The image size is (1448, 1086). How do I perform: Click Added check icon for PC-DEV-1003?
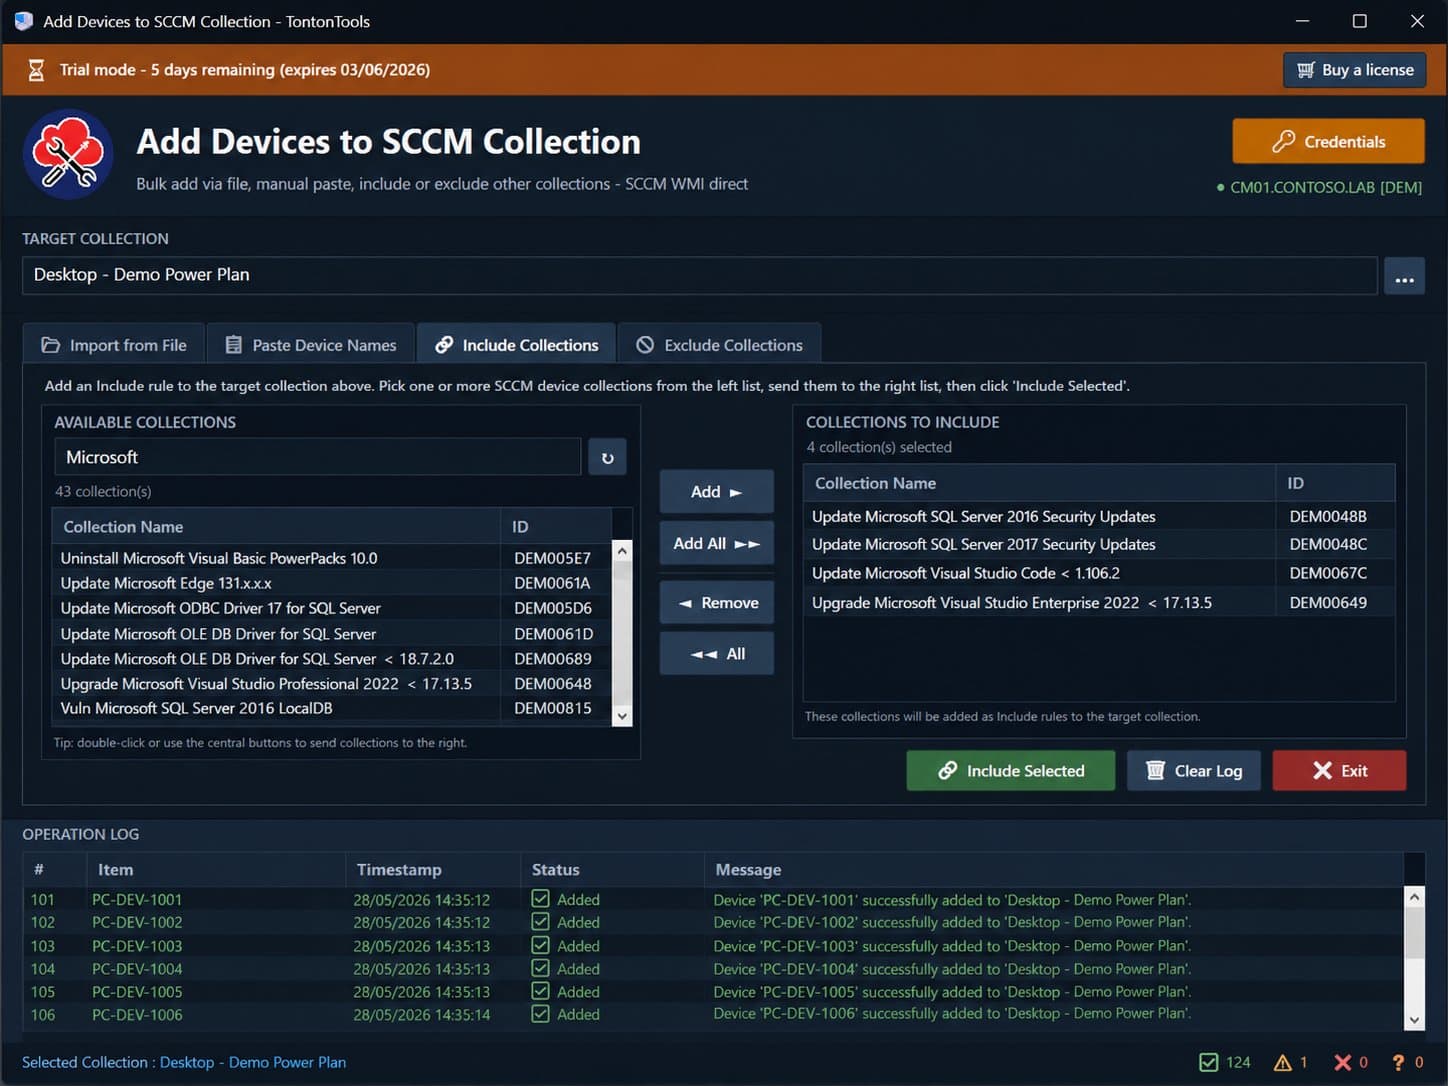click(x=541, y=945)
